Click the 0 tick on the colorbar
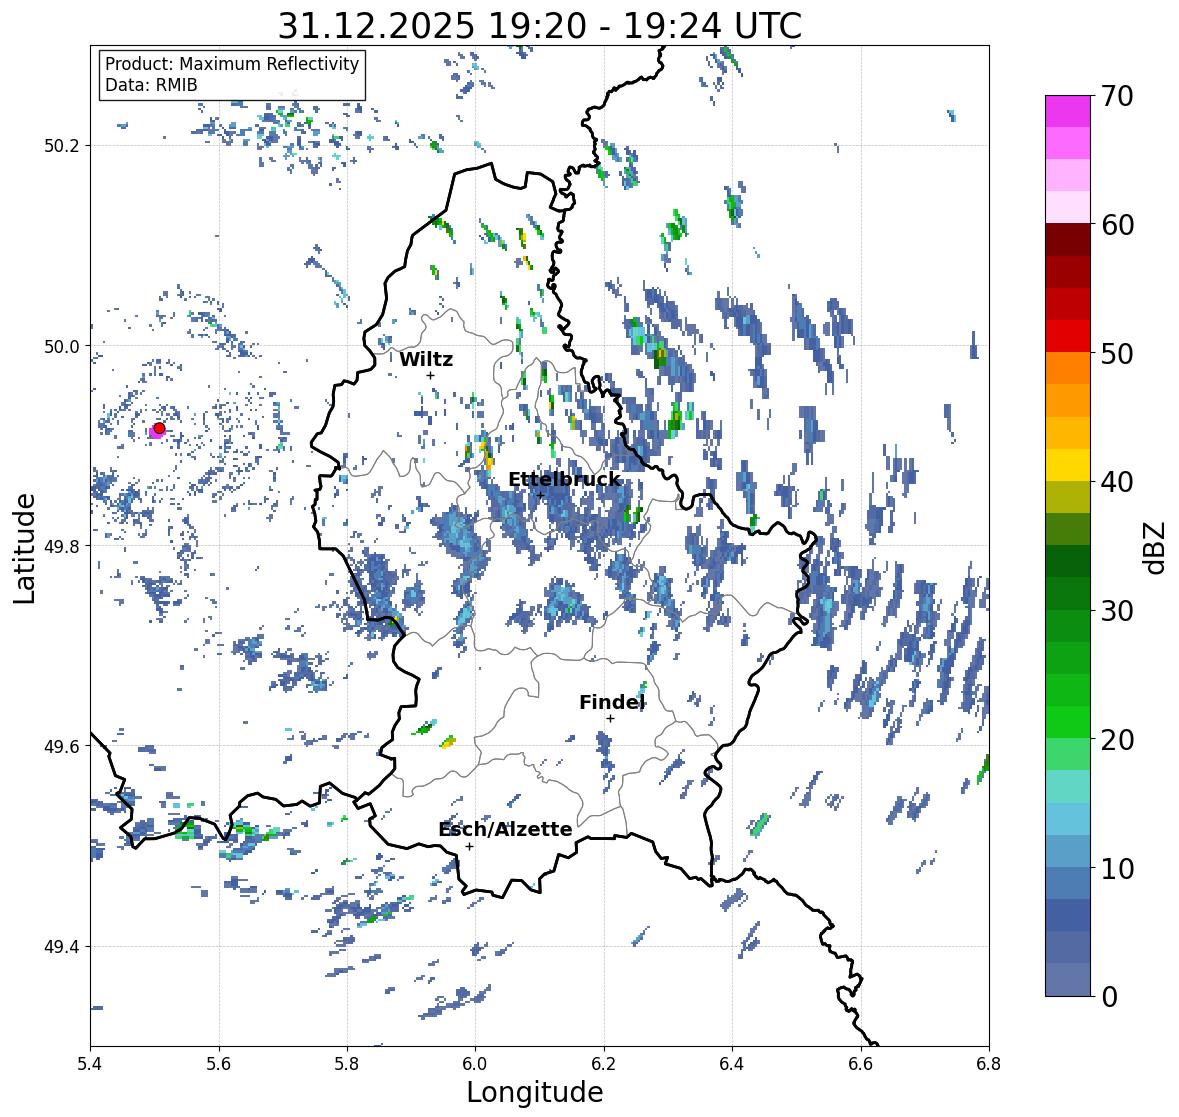Image resolution: width=1179 pixels, height=1117 pixels. coord(1108,997)
